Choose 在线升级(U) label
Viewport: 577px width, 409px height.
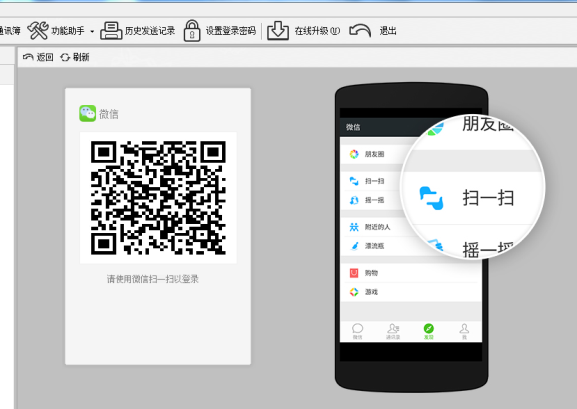pos(317,31)
